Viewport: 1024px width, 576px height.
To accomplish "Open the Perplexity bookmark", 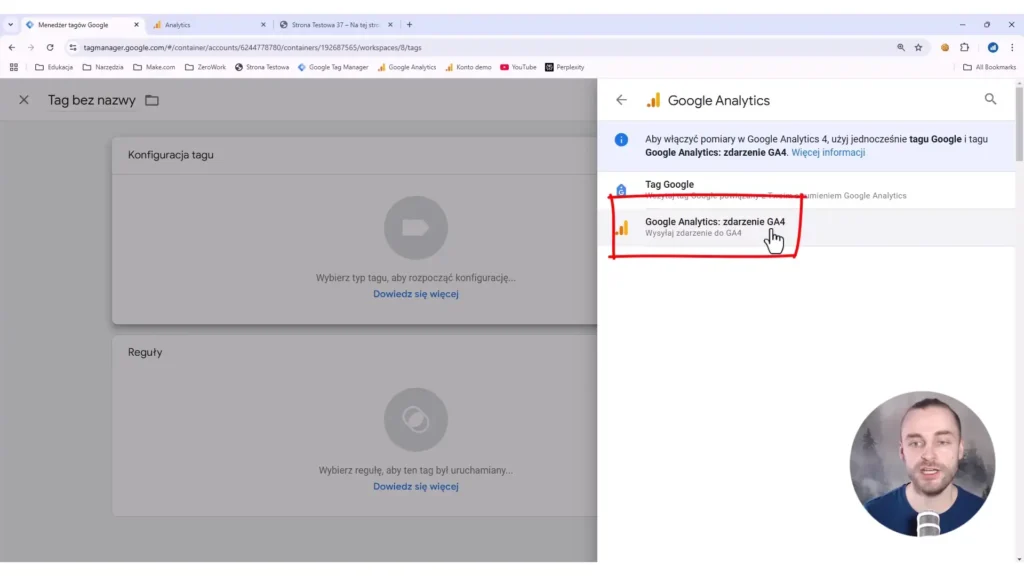I will [x=565, y=67].
